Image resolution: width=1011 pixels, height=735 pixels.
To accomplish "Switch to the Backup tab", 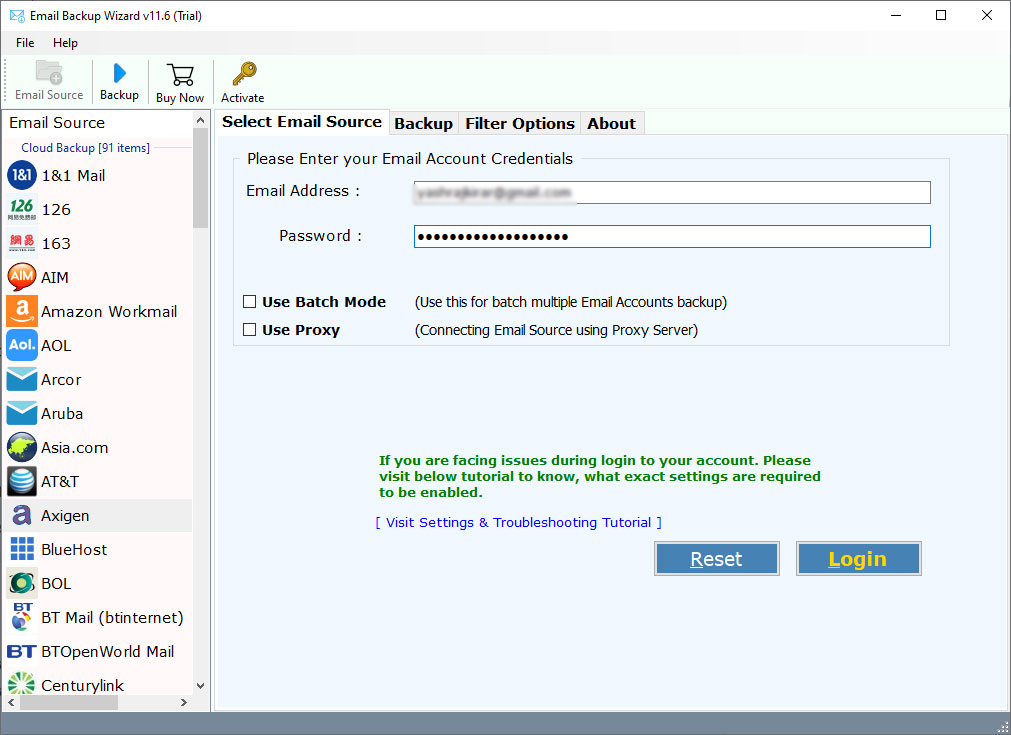I will click(424, 123).
